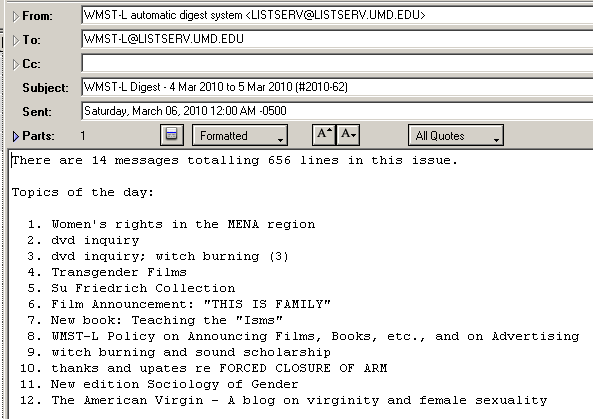The width and height of the screenshot is (593, 419).
Task: Click the 'Sent:' label
Action: [37, 112]
